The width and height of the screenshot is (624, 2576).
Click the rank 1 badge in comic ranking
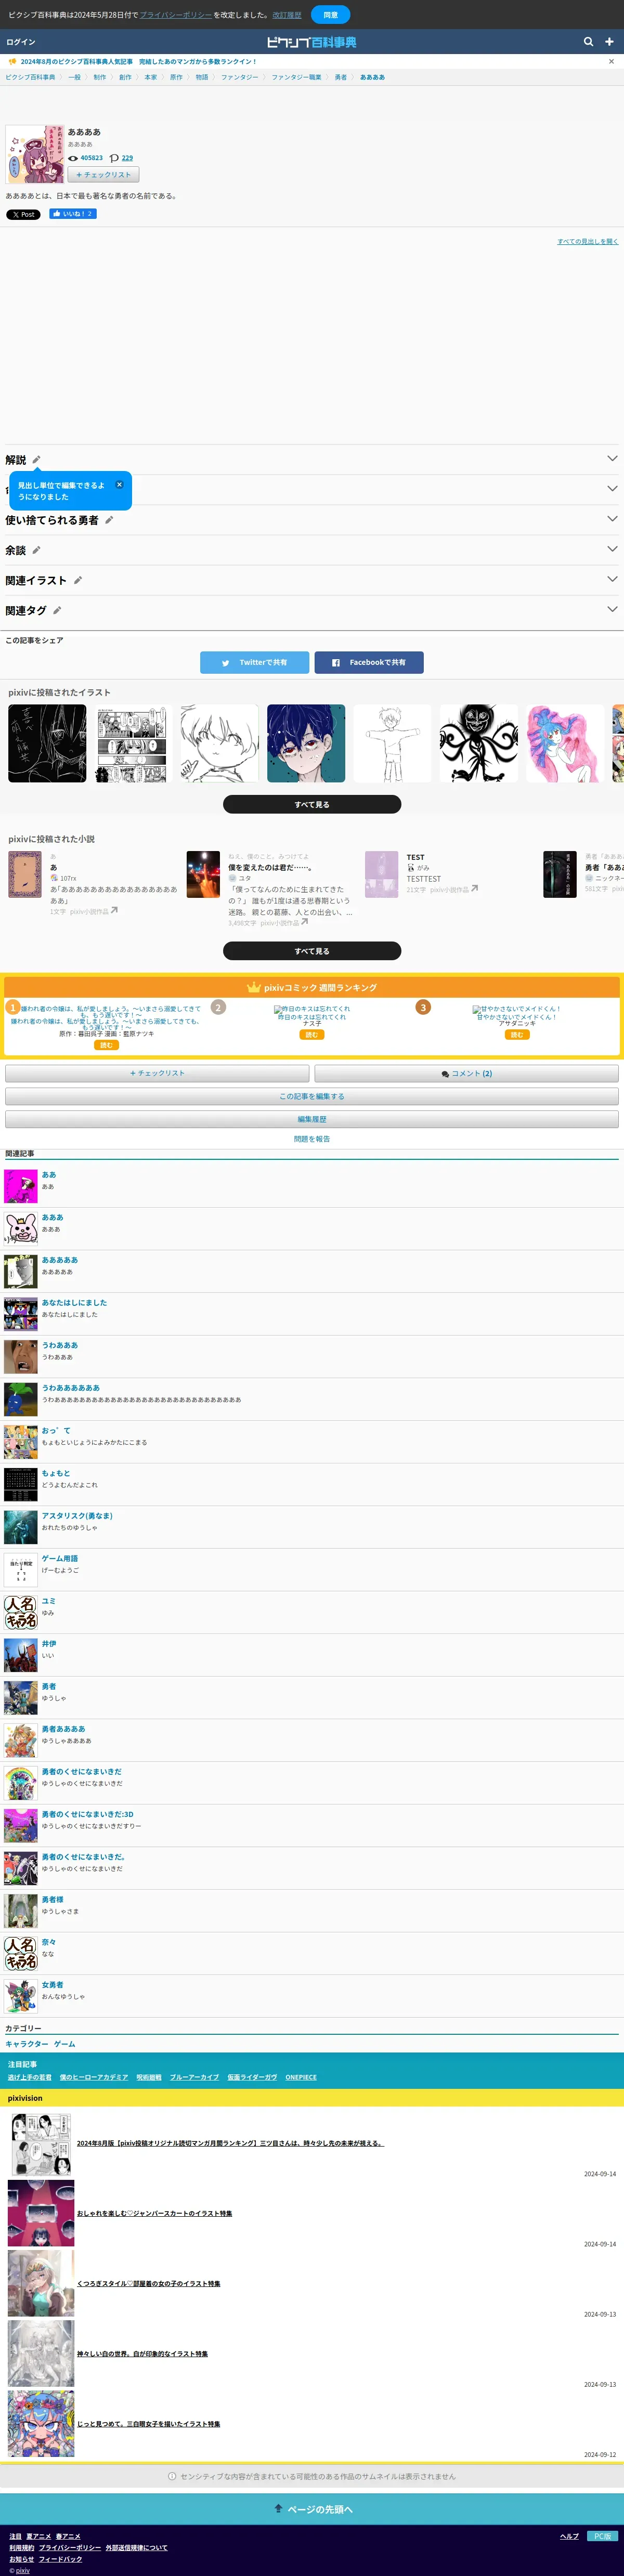[13, 1007]
